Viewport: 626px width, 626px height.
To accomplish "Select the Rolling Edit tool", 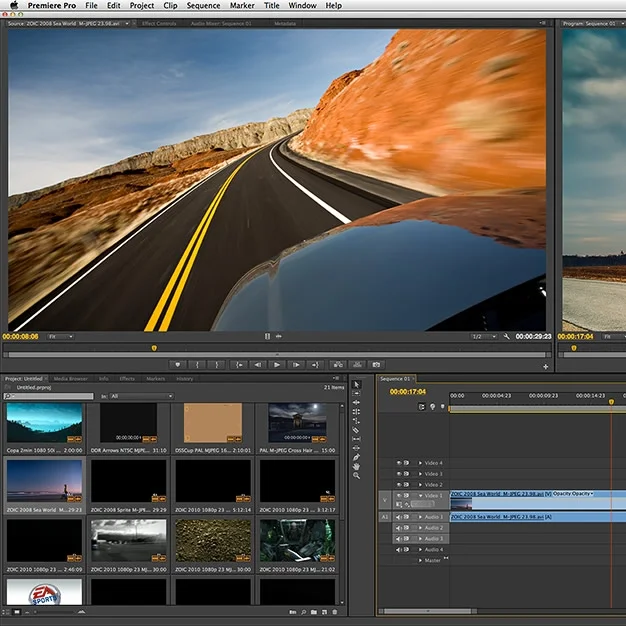I will 356,412.
